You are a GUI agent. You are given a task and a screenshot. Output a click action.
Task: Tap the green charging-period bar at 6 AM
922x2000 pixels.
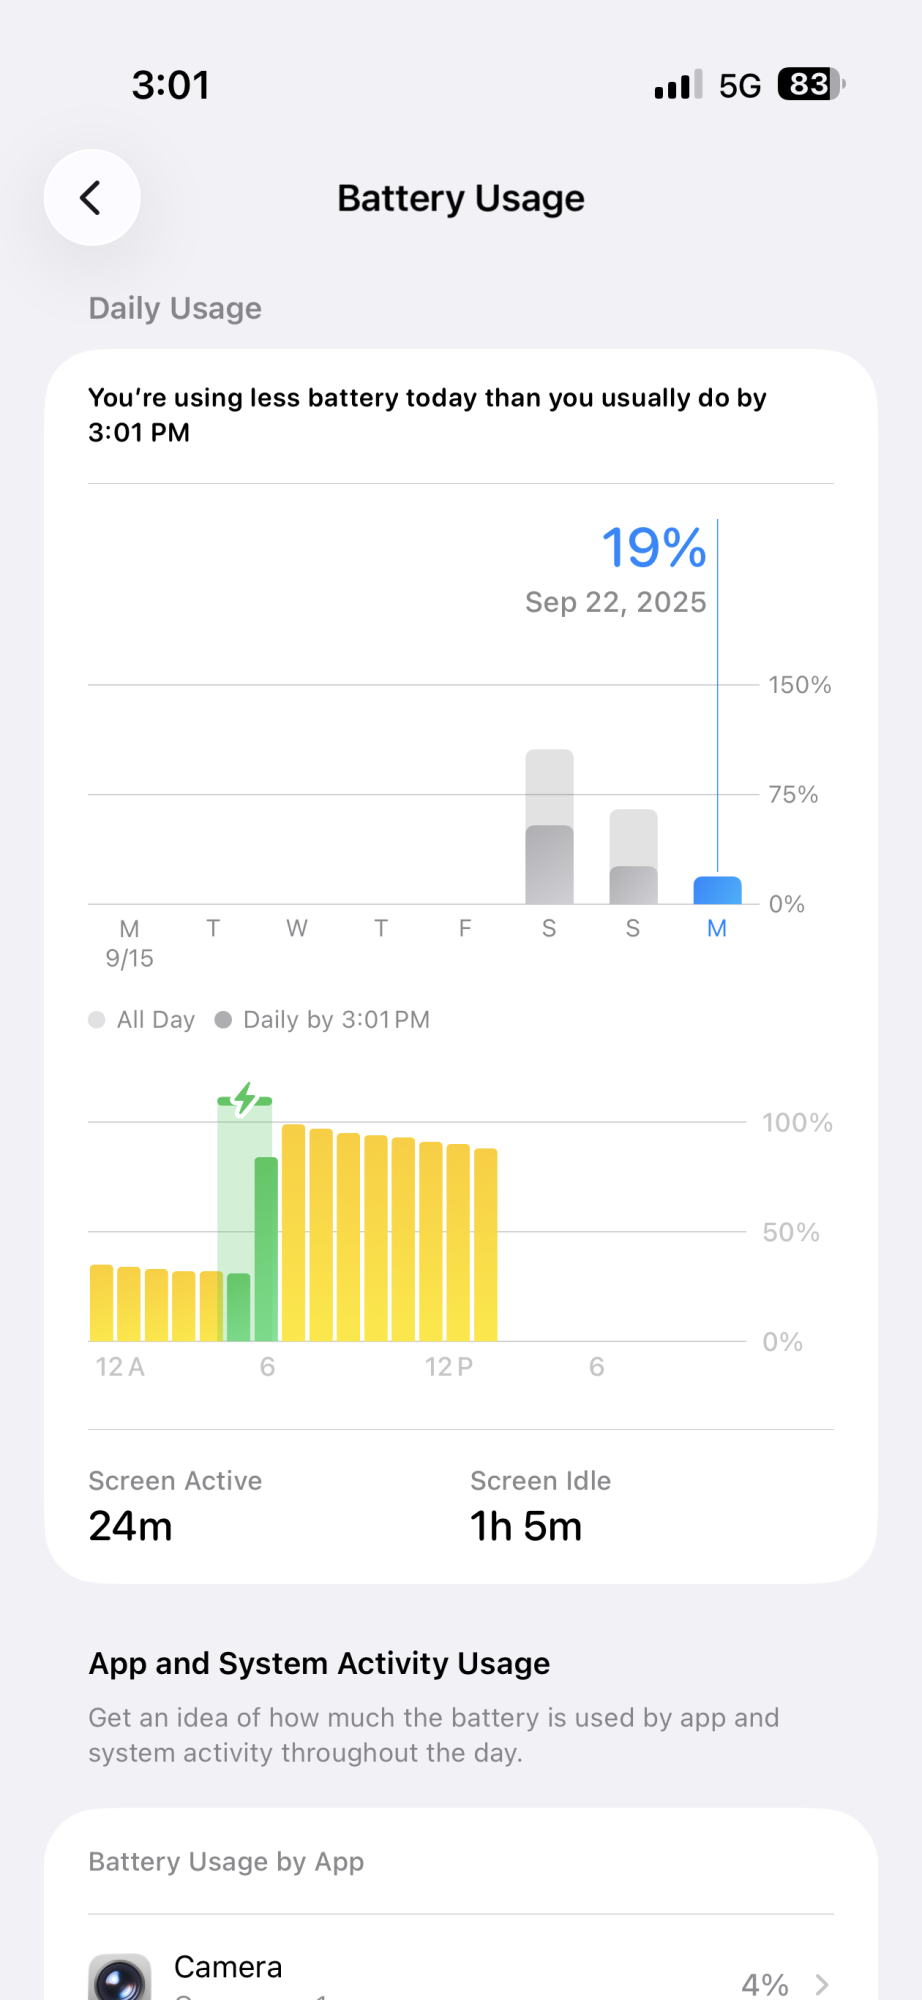[x=265, y=1248]
